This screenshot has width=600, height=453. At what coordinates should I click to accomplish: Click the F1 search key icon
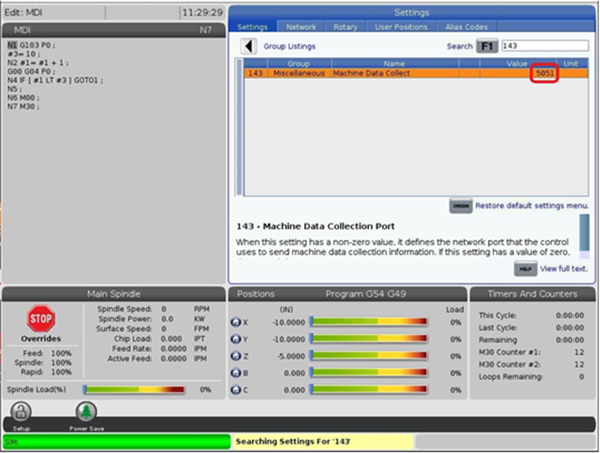[487, 46]
